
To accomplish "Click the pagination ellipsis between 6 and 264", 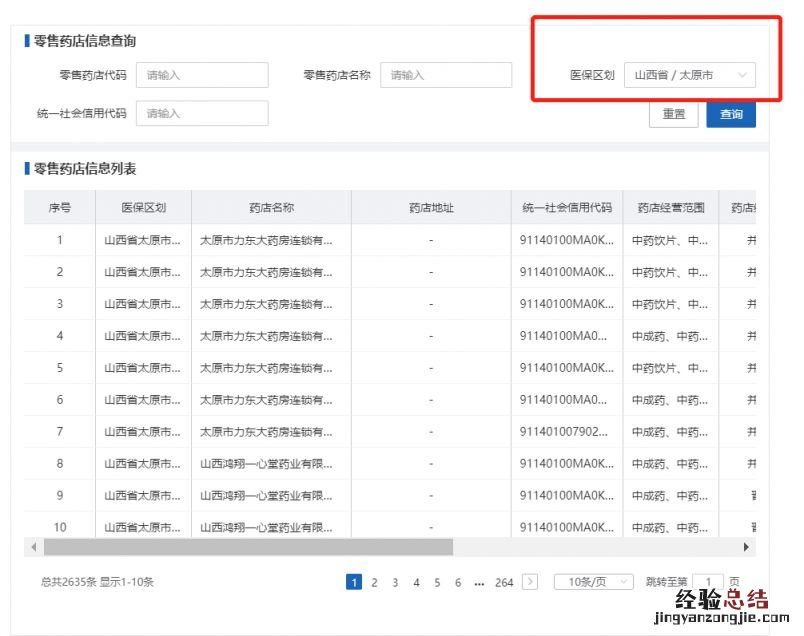I will 479,582.
